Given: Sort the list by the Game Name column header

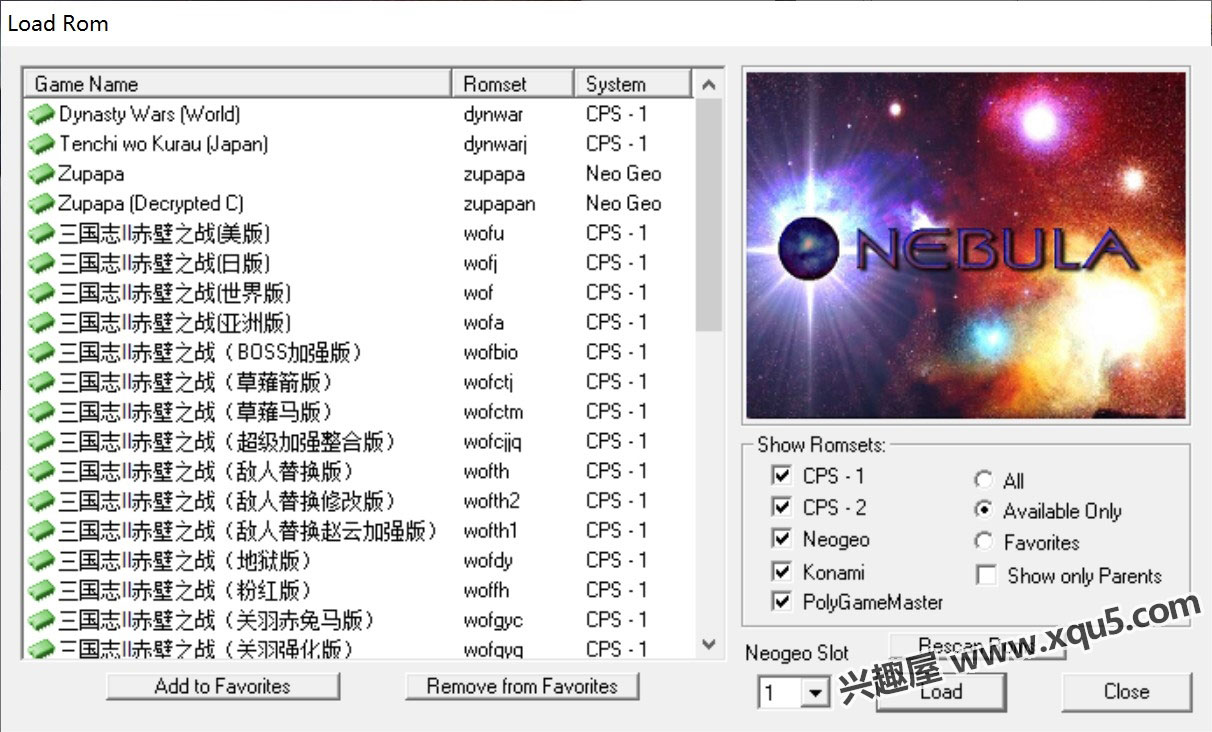Looking at the screenshot, I should [x=238, y=84].
